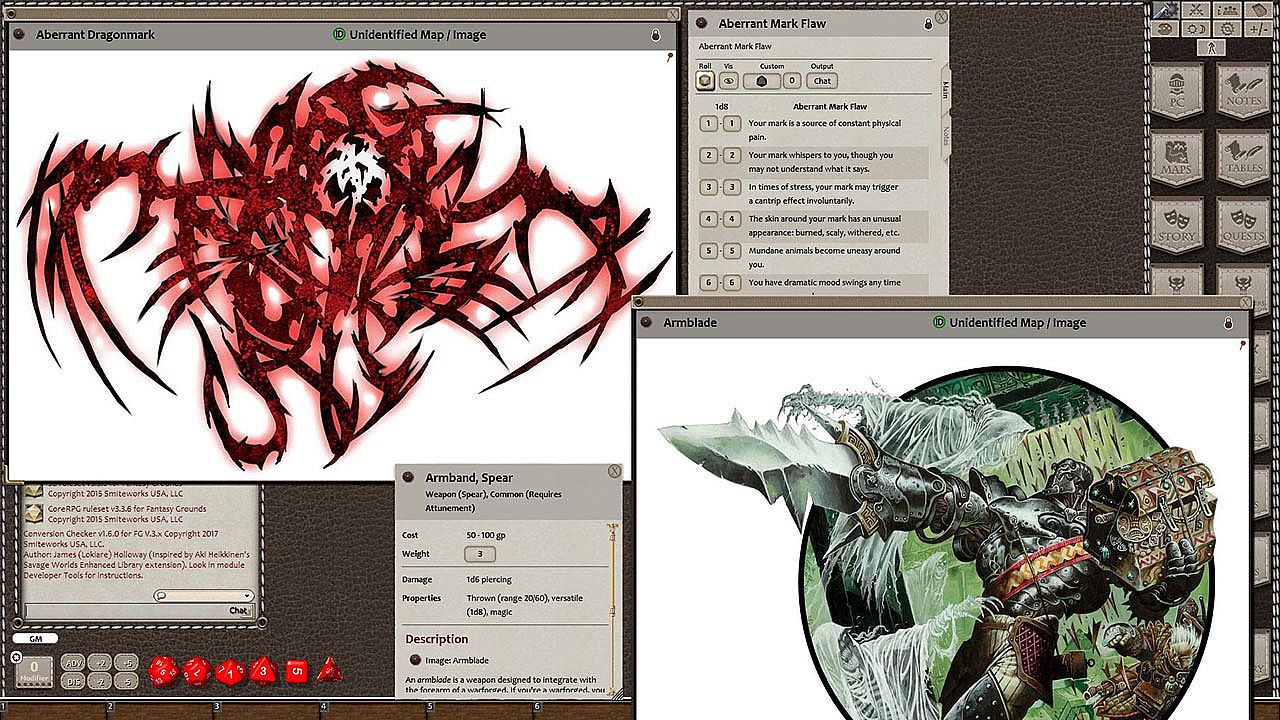Open the chat mode dropdown above chat entry
1280x720 pixels.
coord(203,595)
